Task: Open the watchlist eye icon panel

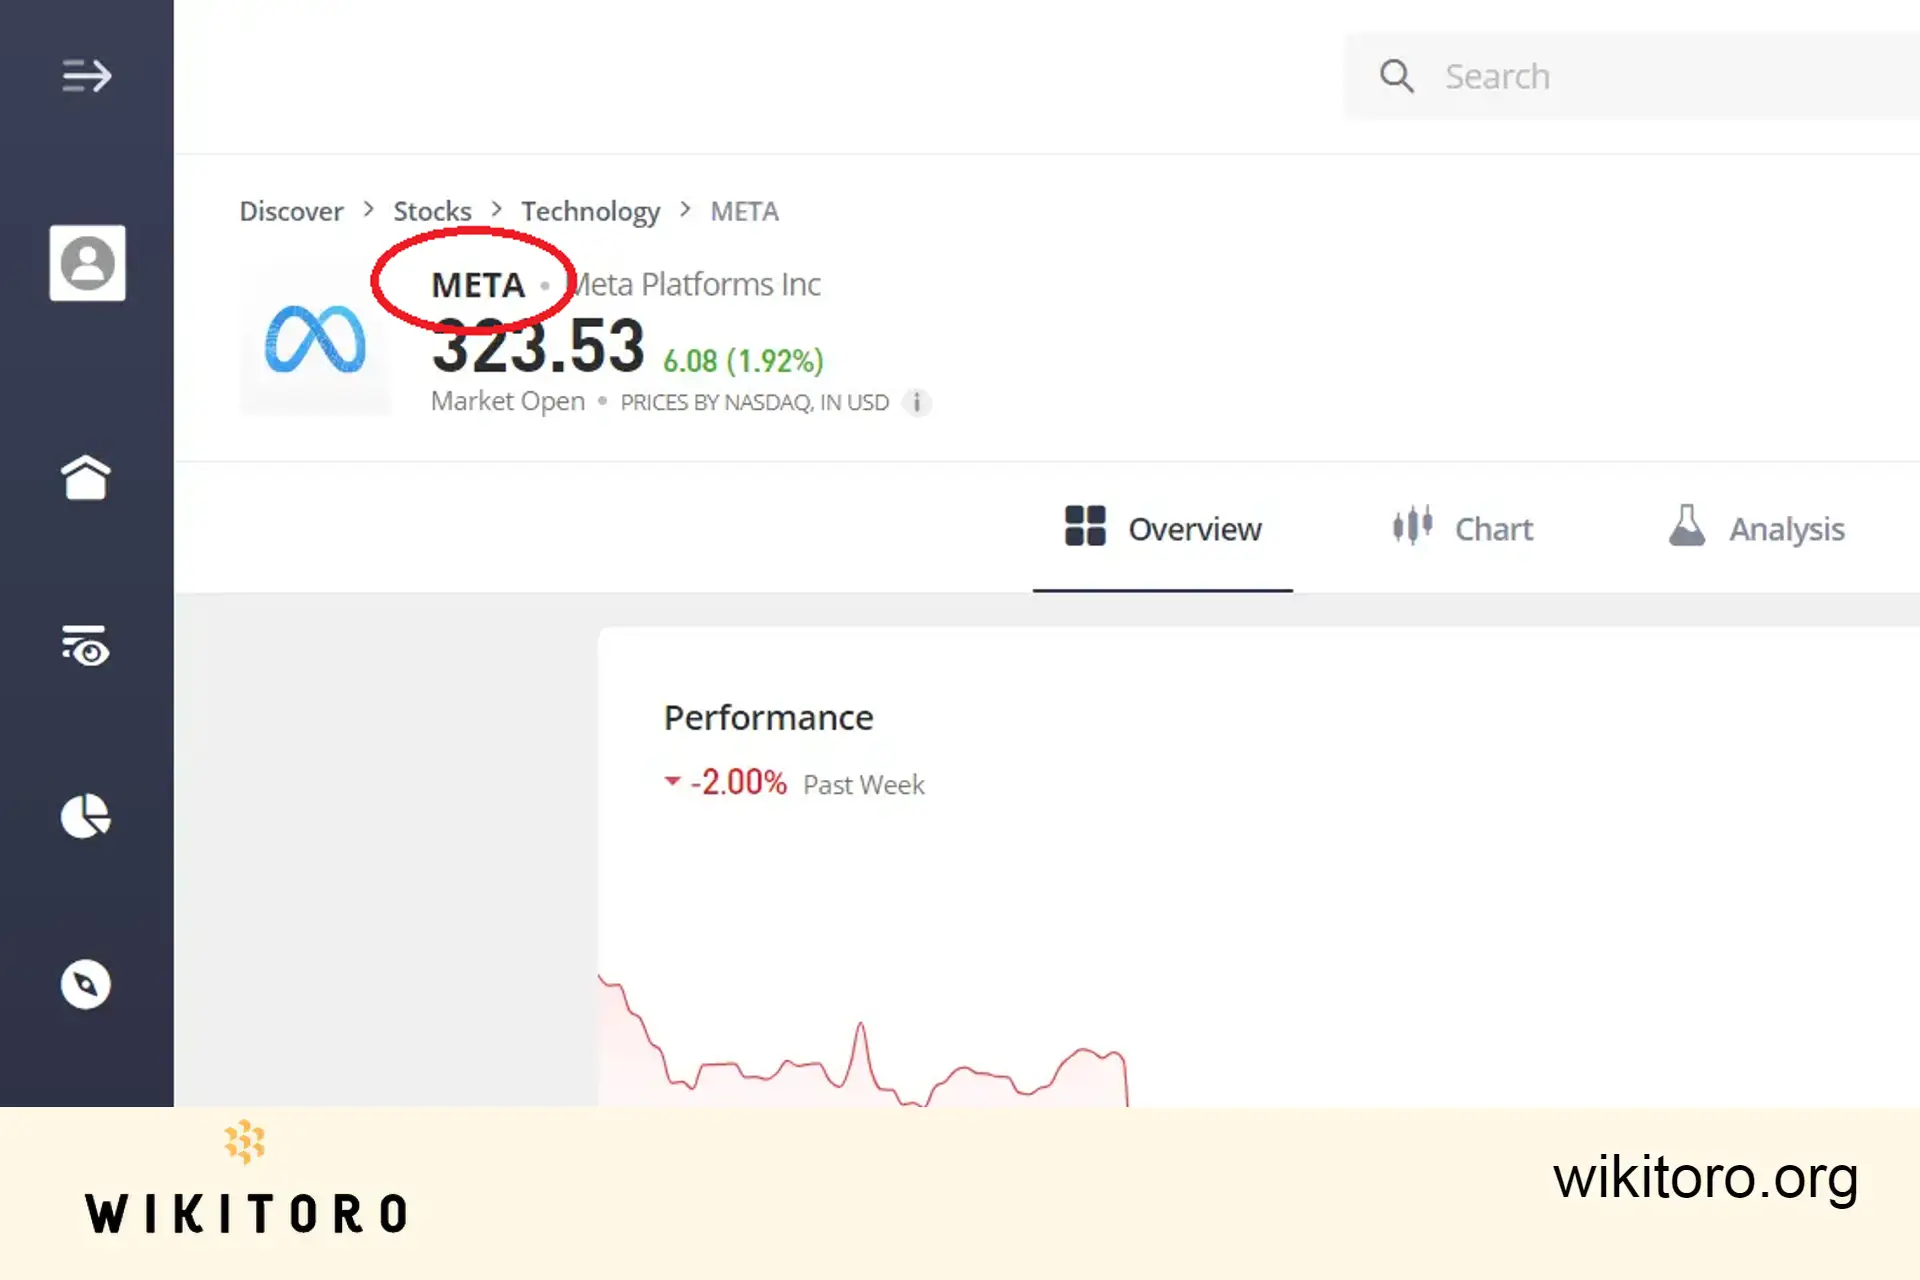Action: click(x=84, y=644)
